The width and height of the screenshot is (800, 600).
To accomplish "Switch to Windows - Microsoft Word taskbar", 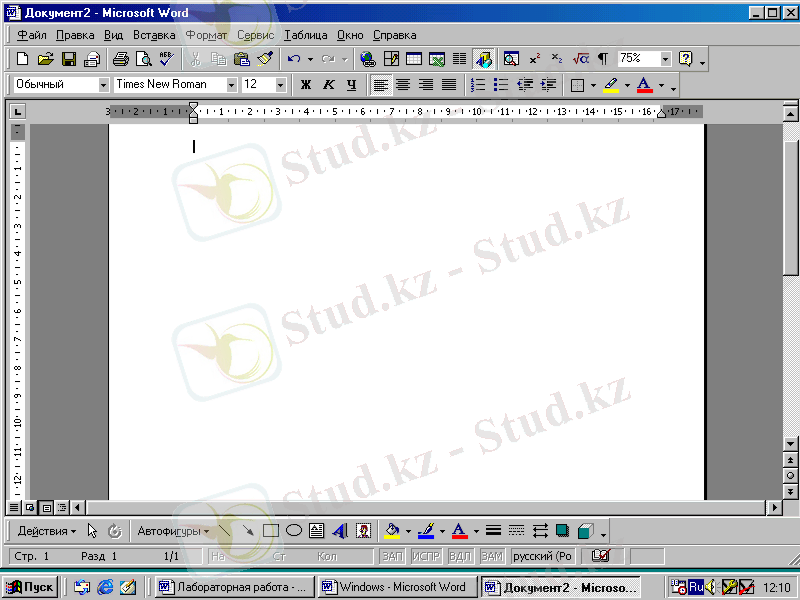I will 397,587.
